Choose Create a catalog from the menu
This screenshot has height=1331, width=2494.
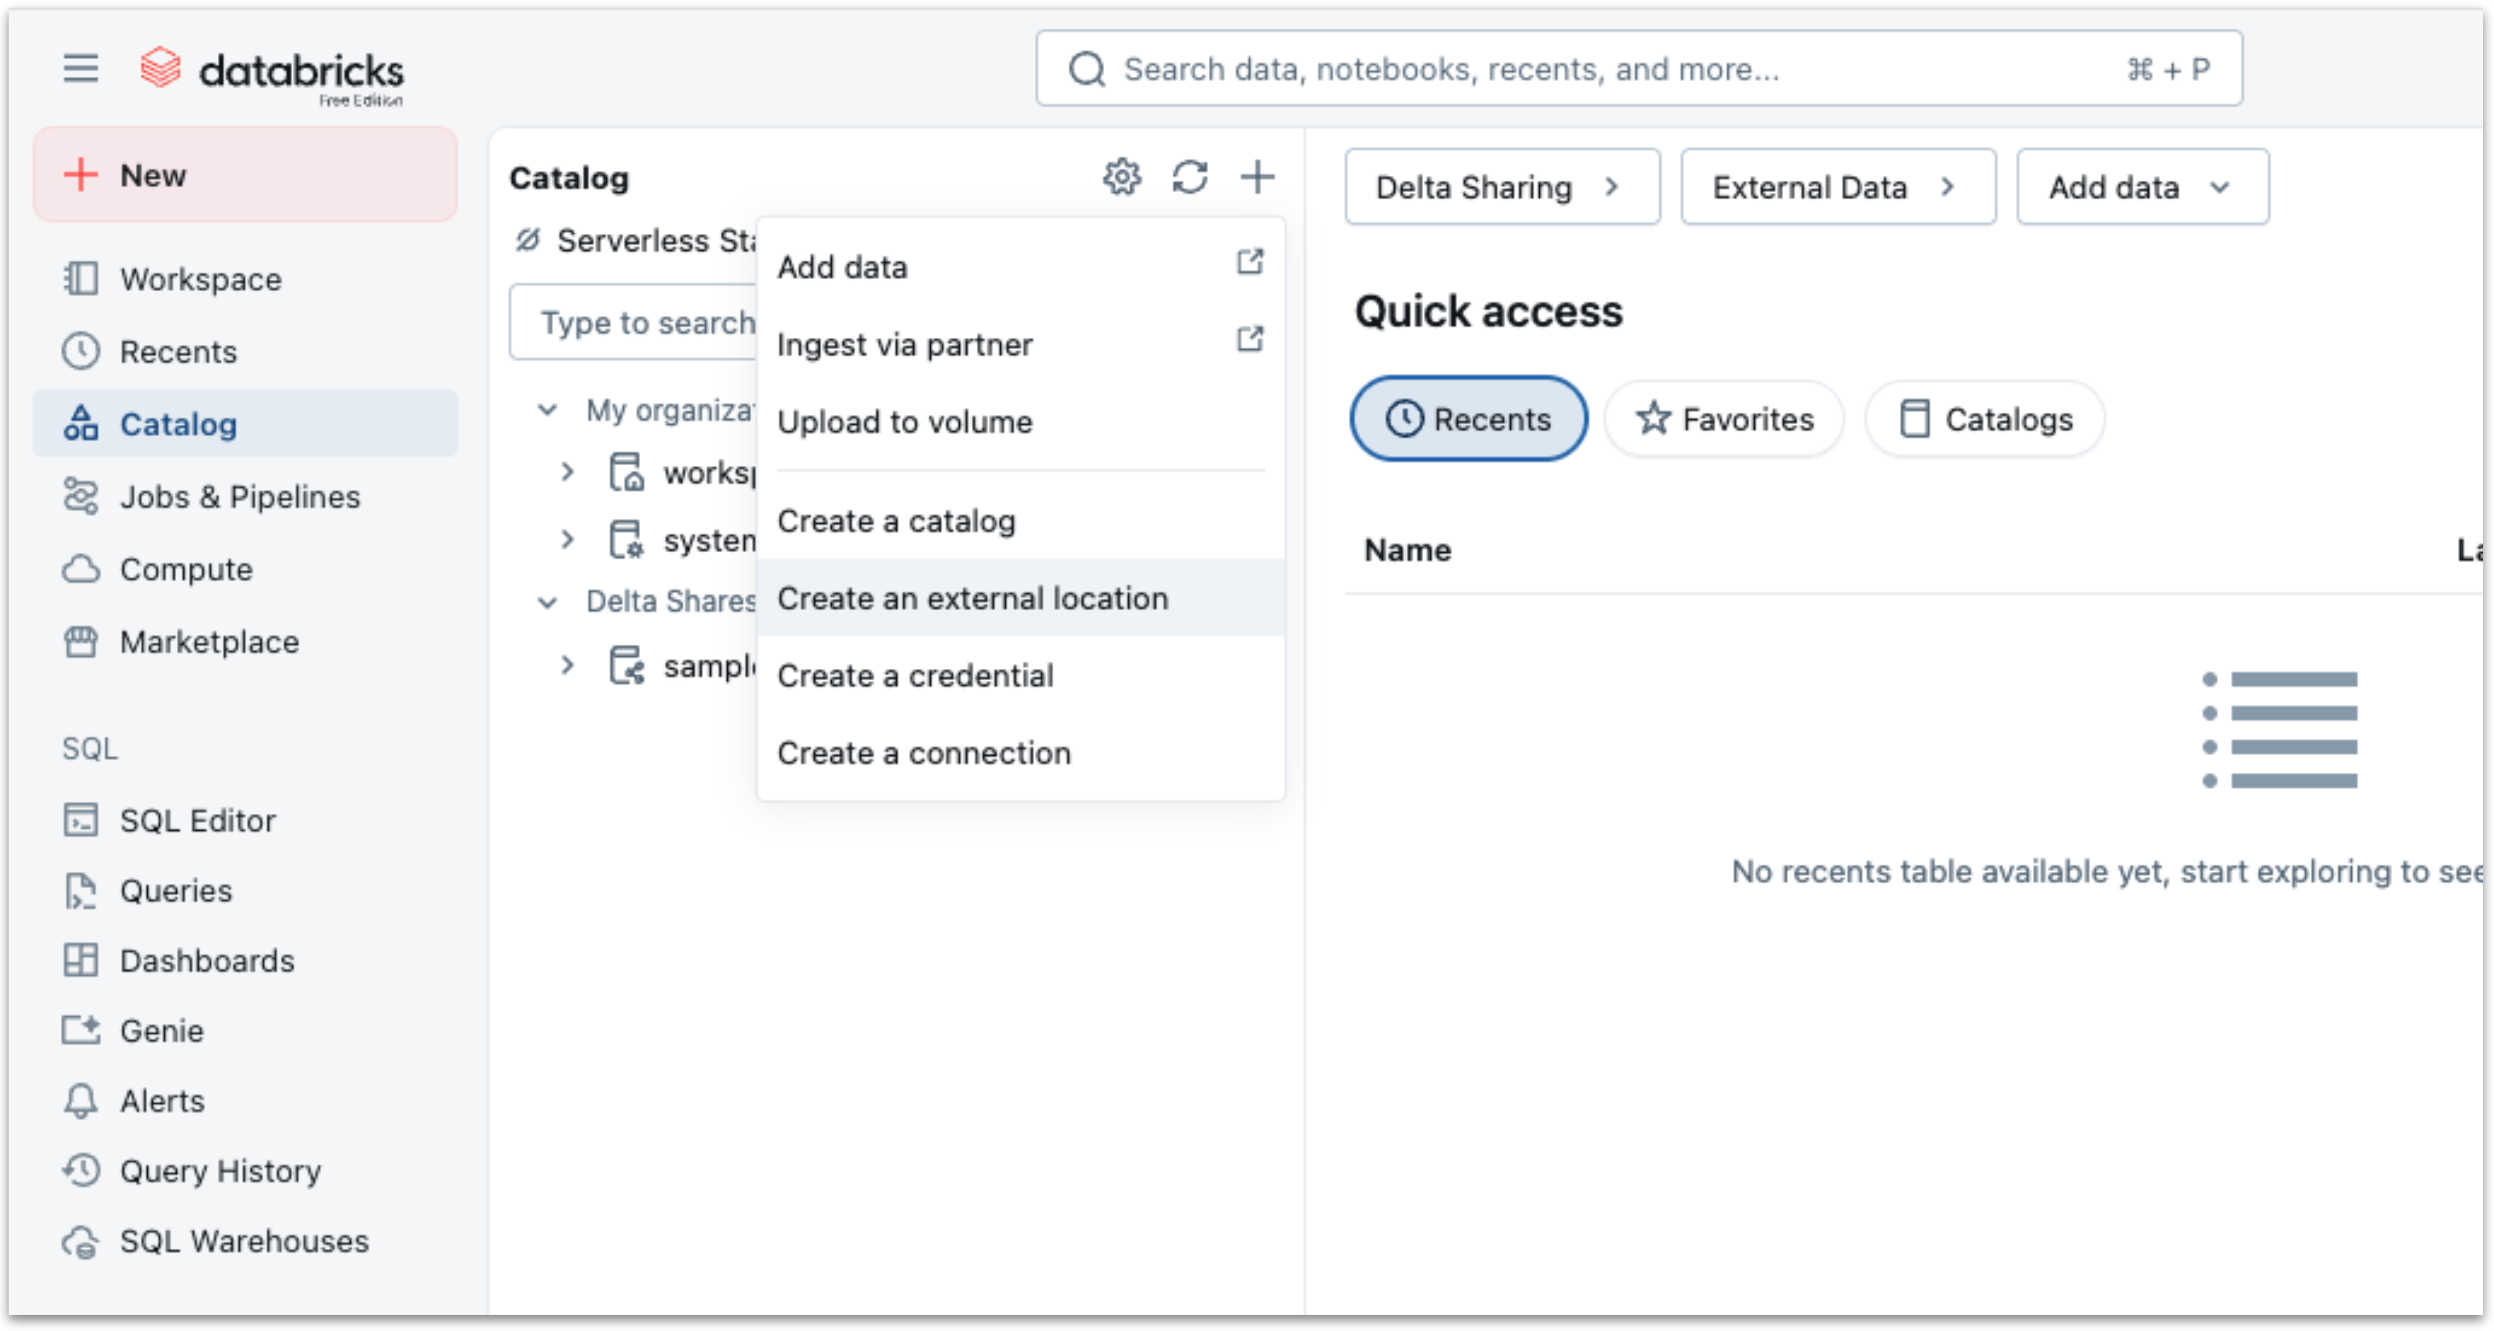click(896, 520)
